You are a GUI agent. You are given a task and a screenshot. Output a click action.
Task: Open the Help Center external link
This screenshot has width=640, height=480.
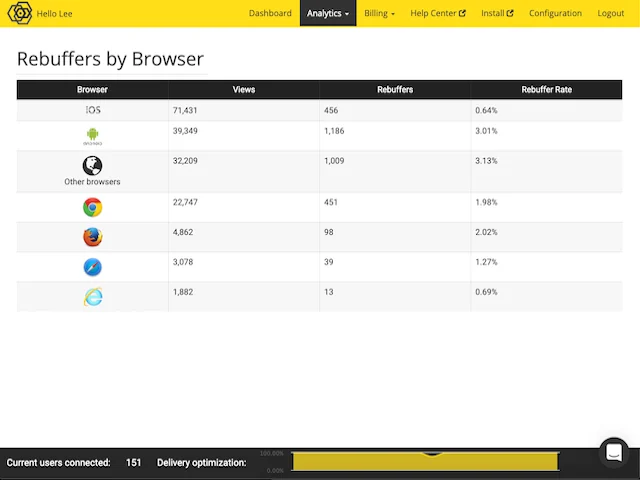[x=438, y=13]
